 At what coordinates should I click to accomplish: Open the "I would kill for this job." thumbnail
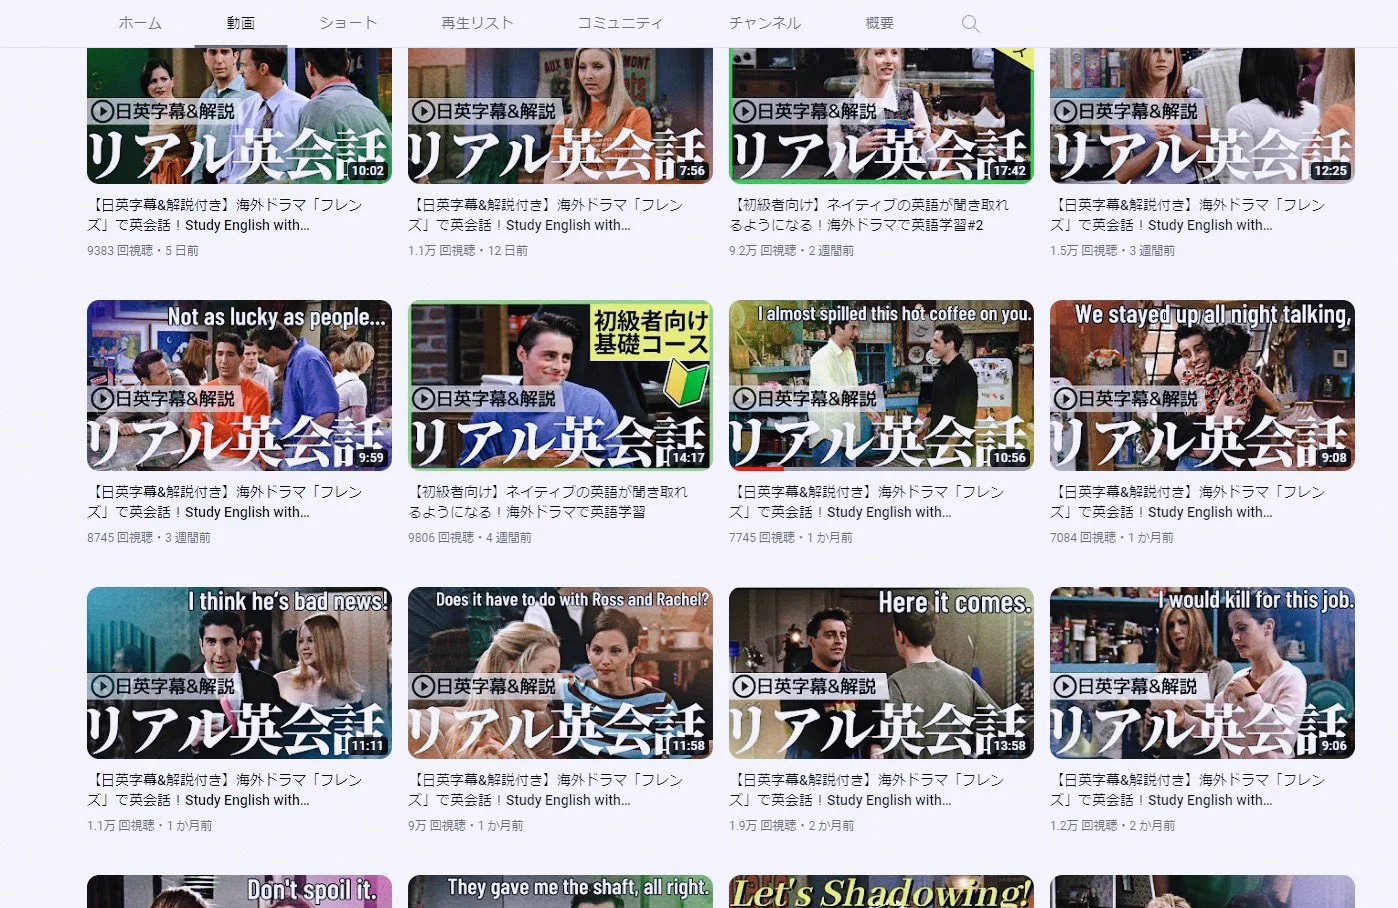1202,673
